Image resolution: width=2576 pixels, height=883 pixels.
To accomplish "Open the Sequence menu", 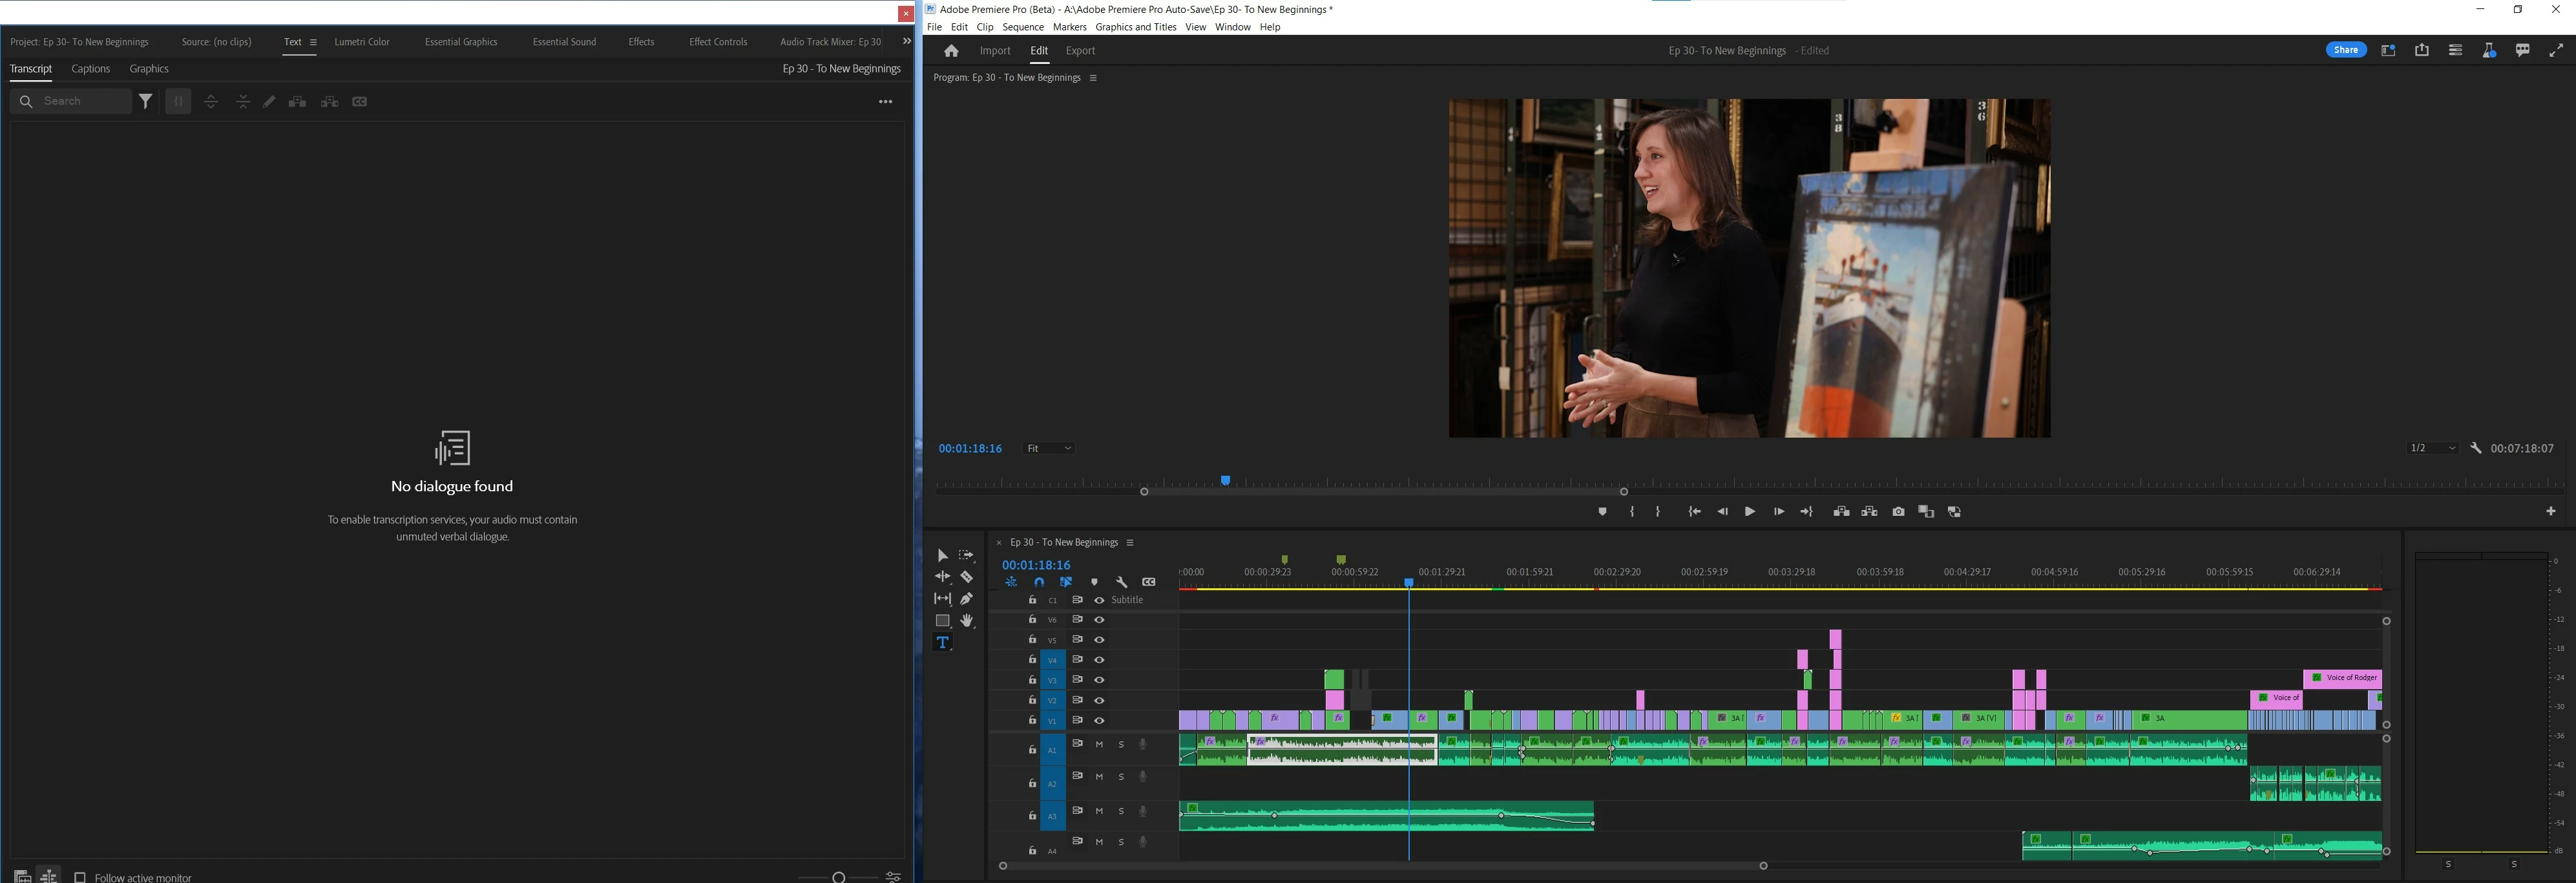I will [x=1022, y=27].
